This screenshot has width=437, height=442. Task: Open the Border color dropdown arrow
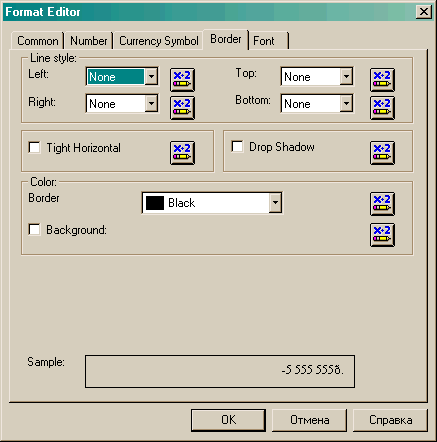pyautogui.click(x=275, y=202)
